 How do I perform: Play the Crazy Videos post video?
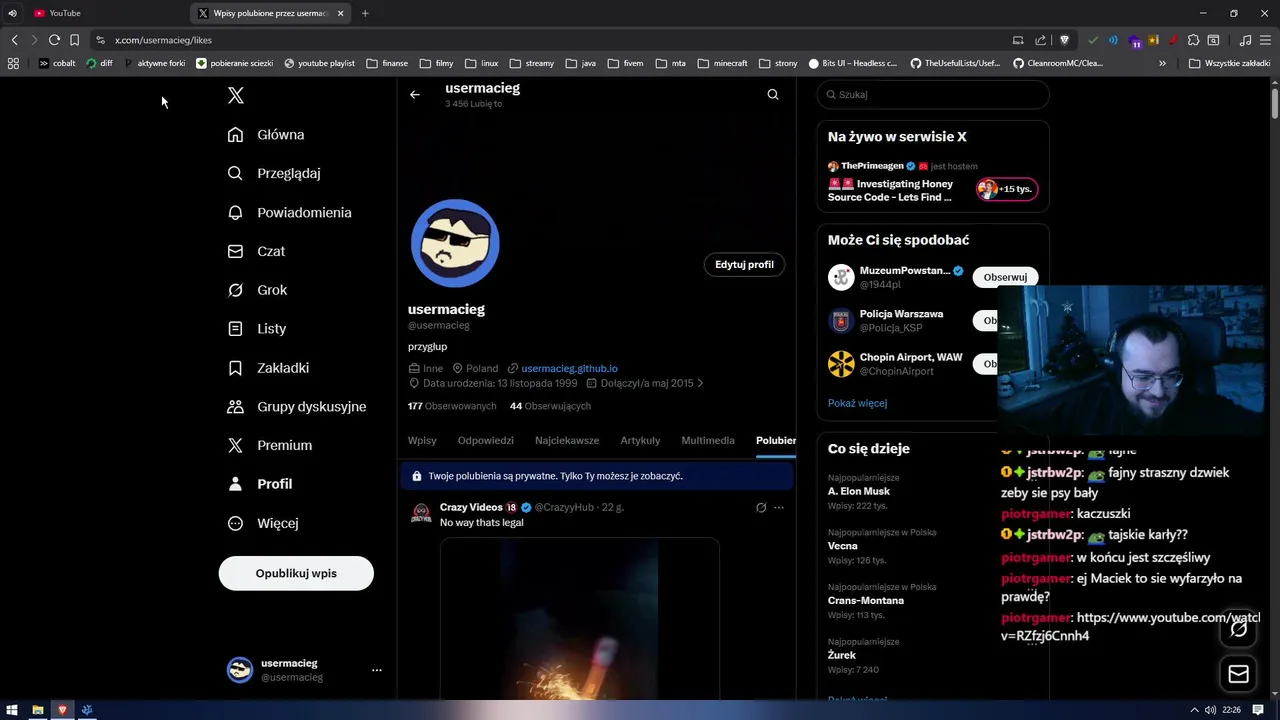pos(580,618)
